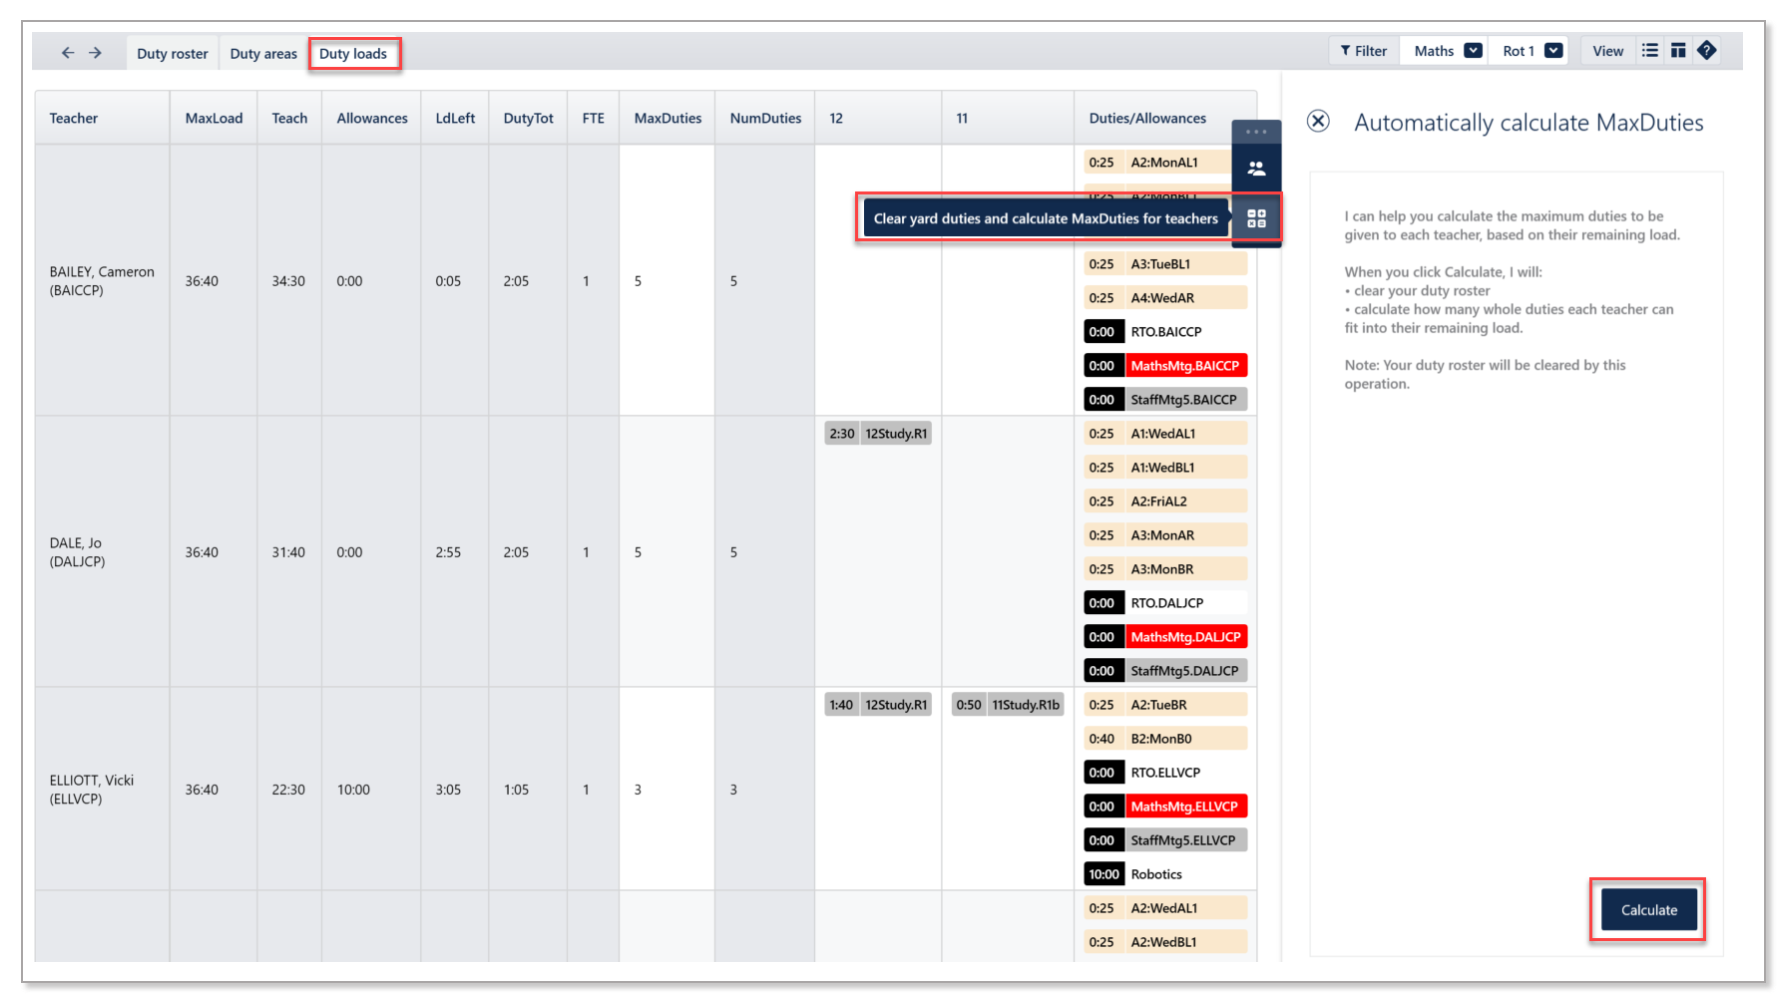Click the A2:MonAL1 duty tag
1786x1000 pixels.
1165,162
